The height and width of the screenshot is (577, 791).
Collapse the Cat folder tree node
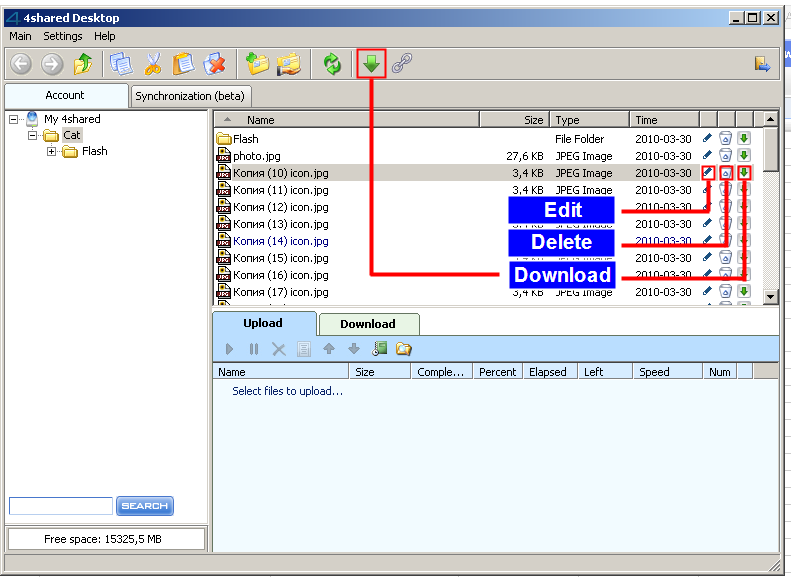tap(33, 135)
